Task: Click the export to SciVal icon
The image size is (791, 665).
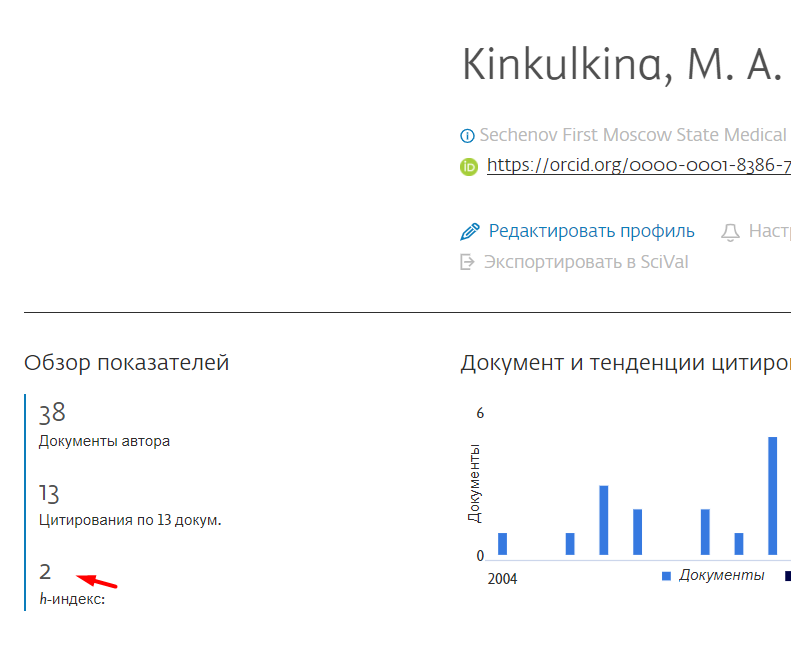Action: pos(467,262)
